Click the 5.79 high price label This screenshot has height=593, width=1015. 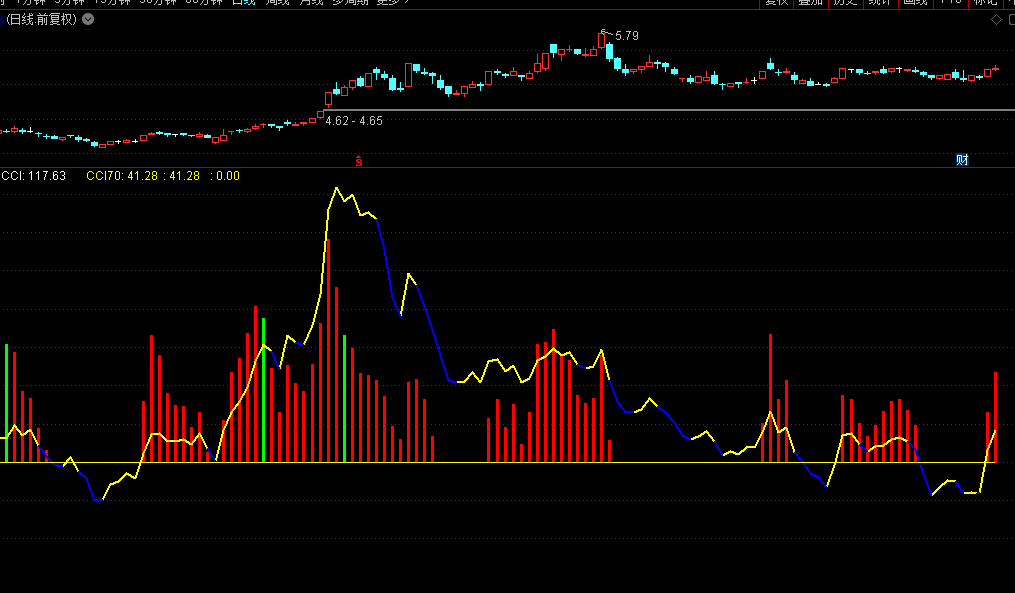click(626, 36)
